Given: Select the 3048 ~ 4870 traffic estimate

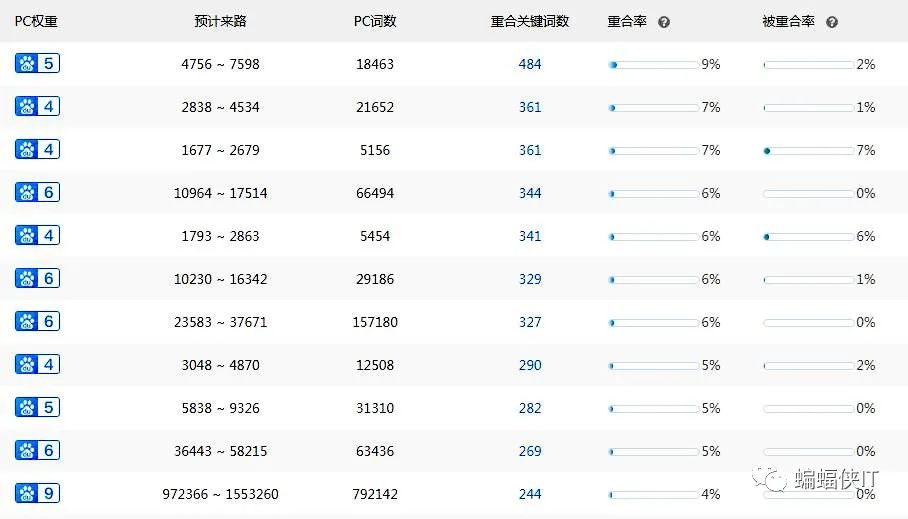Looking at the screenshot, I should pos(220,365).
